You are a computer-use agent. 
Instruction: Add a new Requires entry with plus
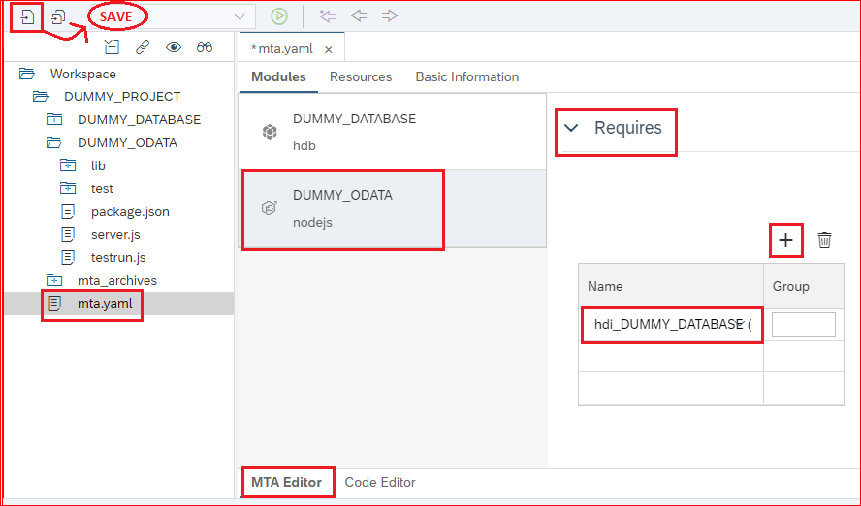point(786,240)
